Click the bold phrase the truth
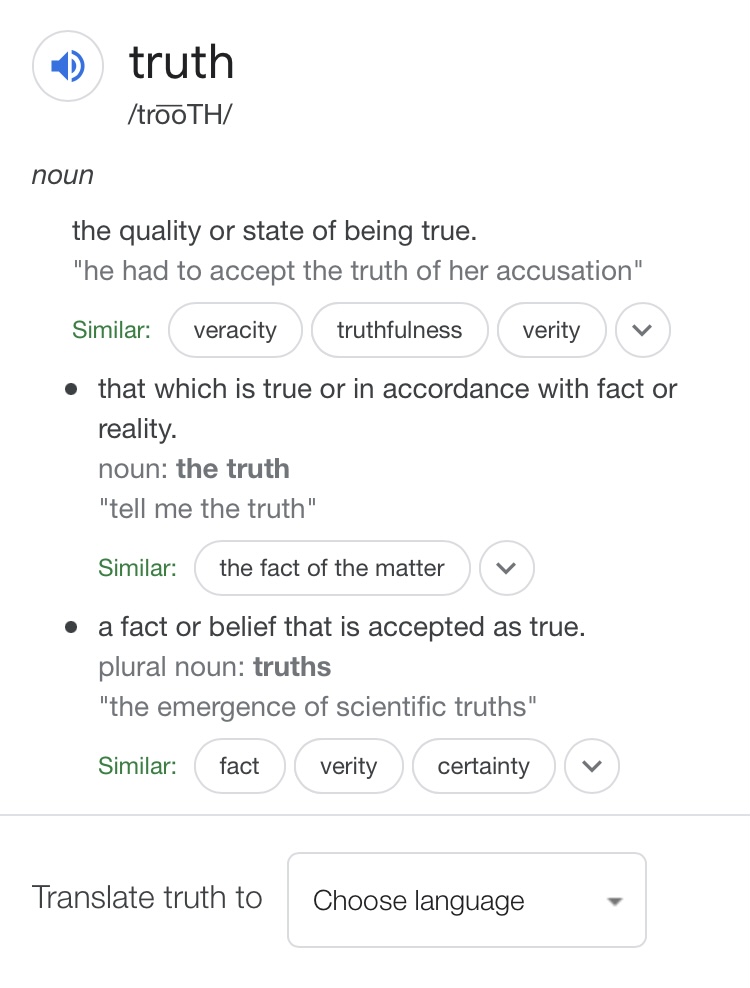This screenshot has width=750, height=988. (x=233, y=469)
